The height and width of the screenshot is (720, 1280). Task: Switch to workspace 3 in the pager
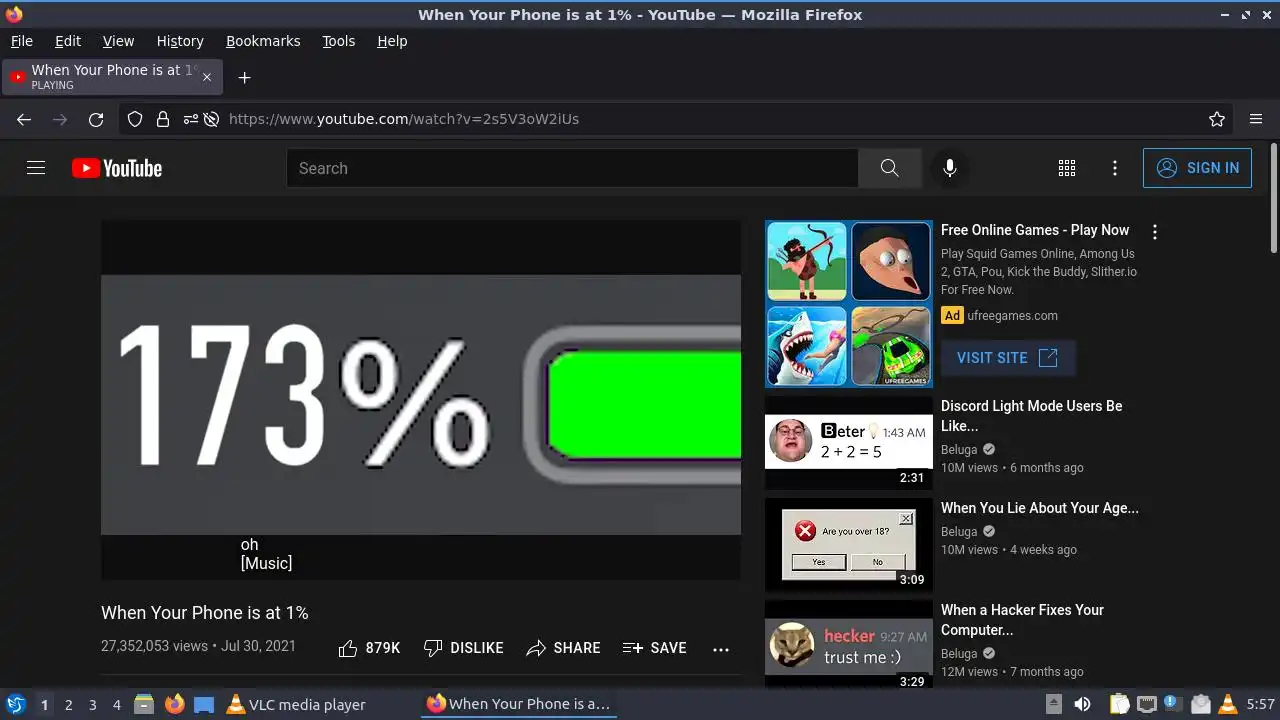tap(93, 705)
